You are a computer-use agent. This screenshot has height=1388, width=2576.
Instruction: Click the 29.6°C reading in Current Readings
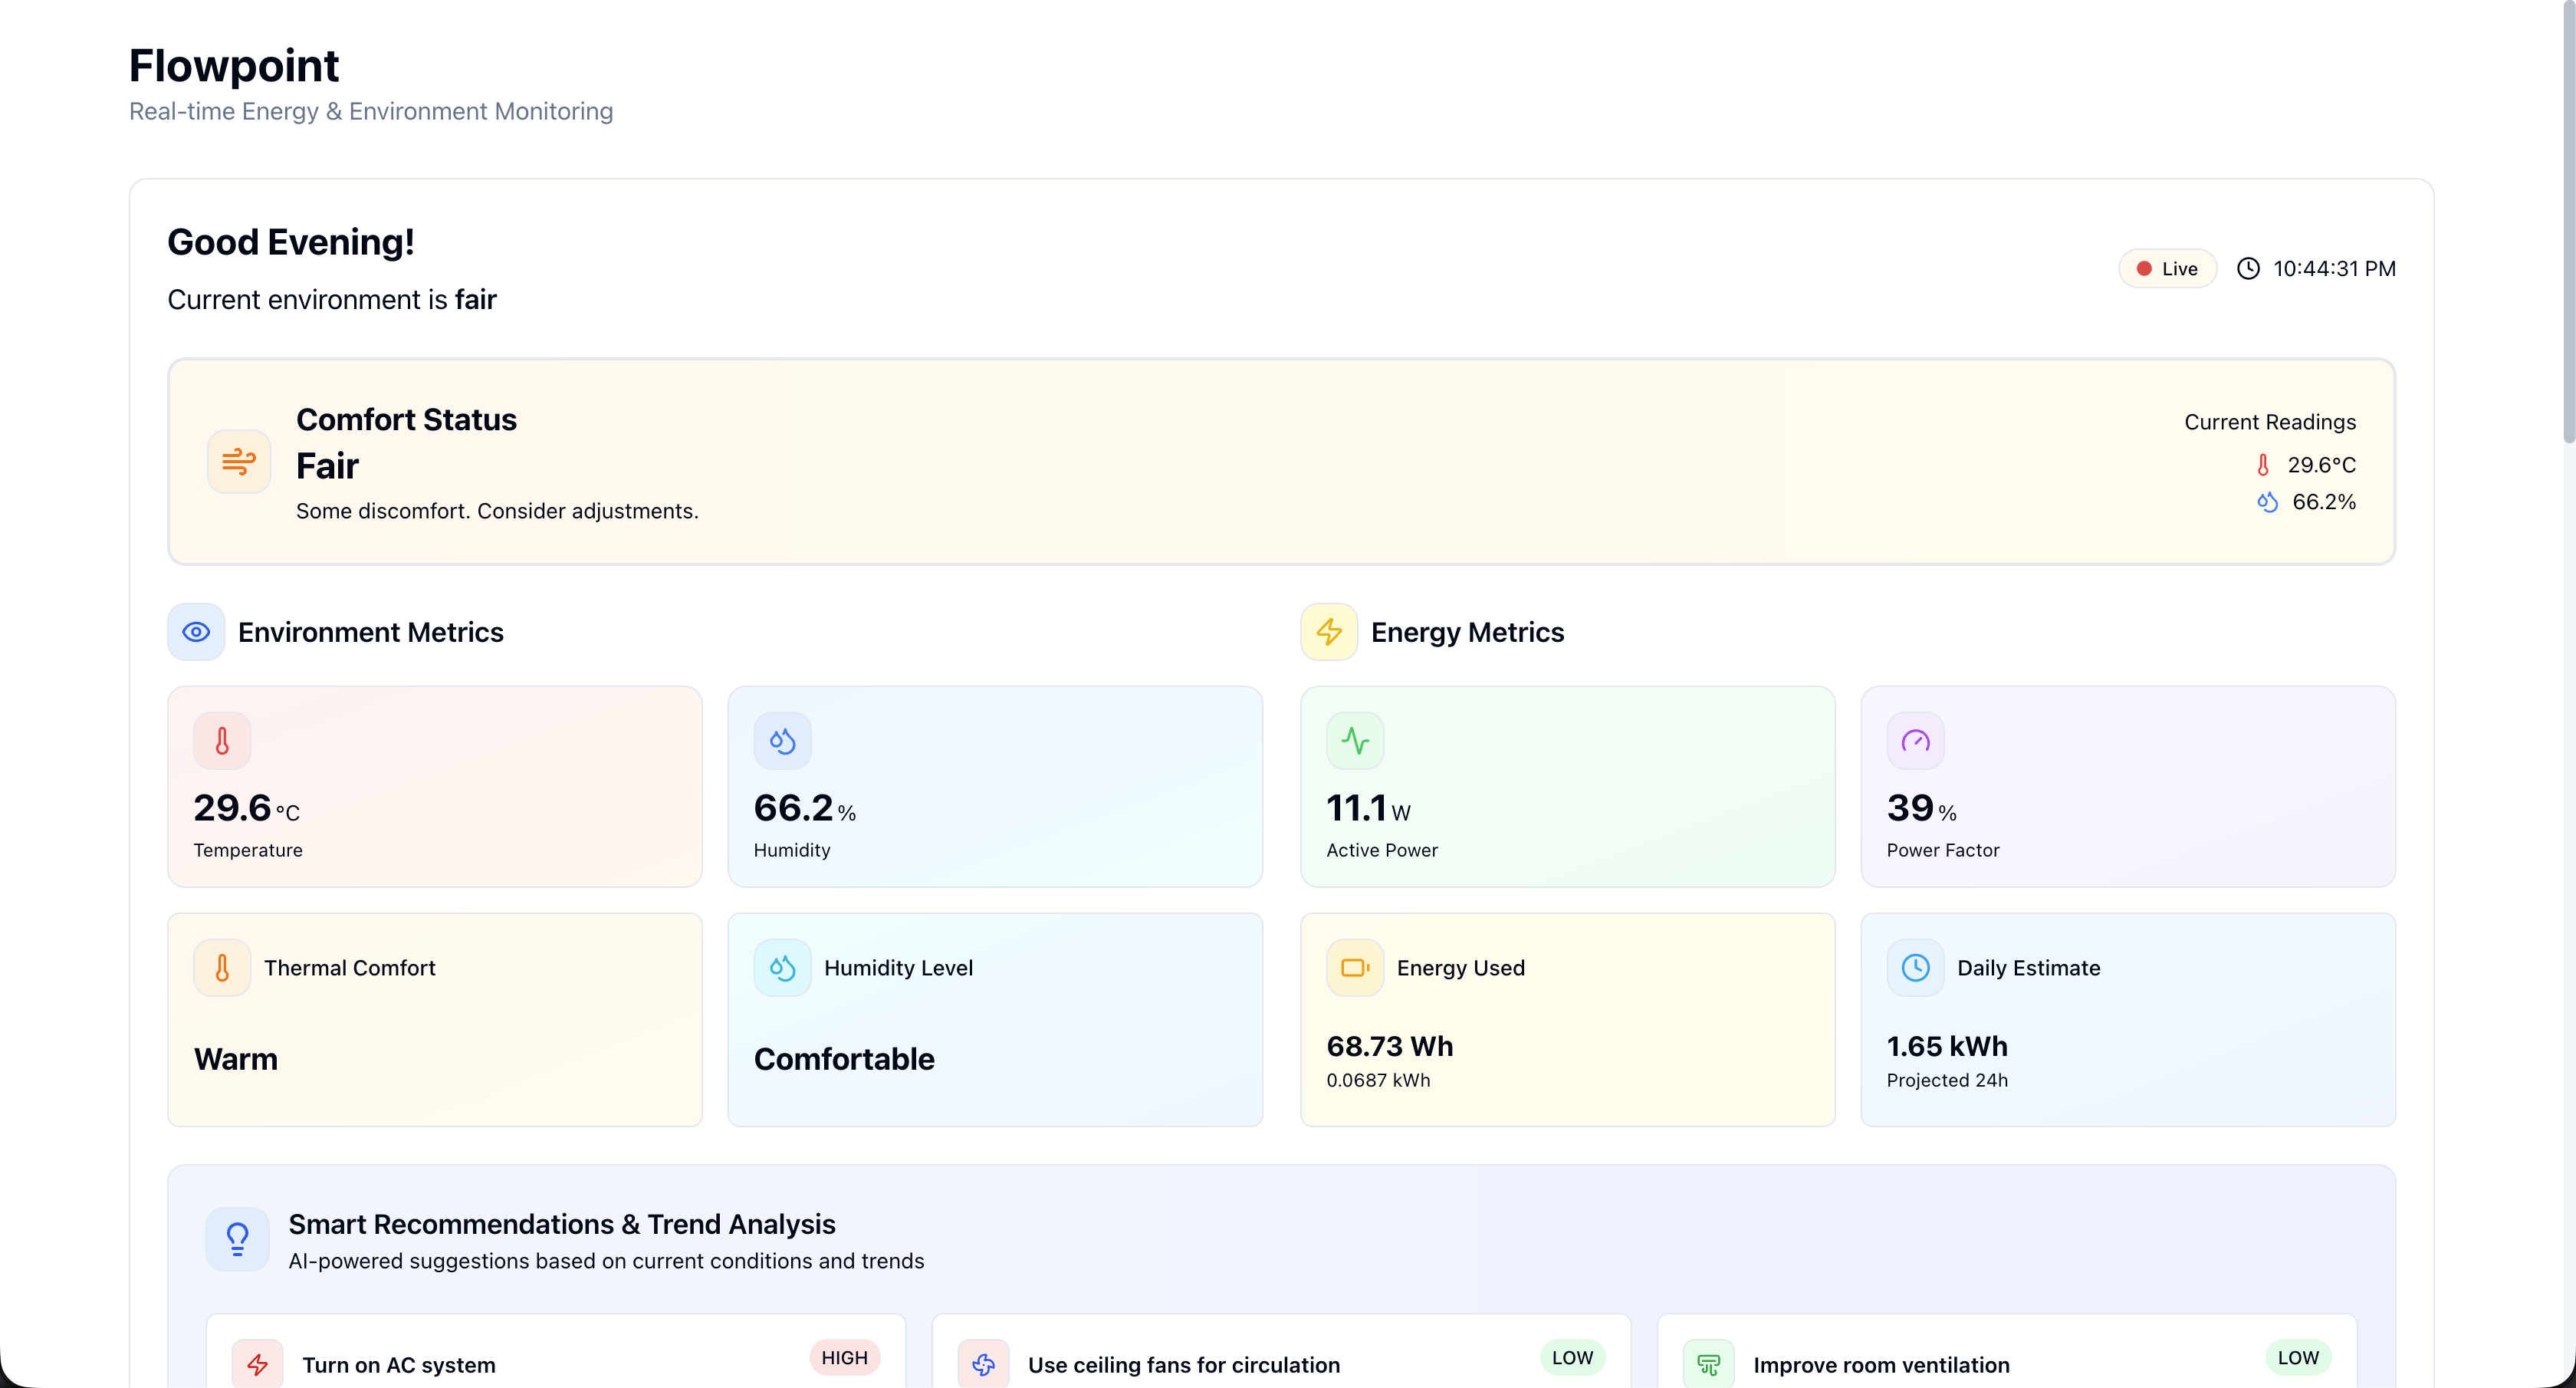[2322, 465]
